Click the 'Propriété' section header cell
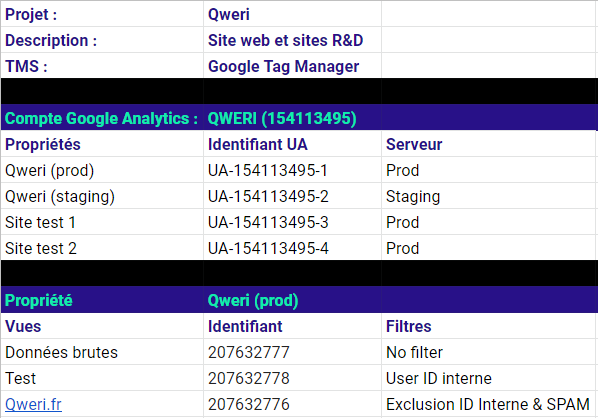598x418 pixels. [x=102, y=300]
